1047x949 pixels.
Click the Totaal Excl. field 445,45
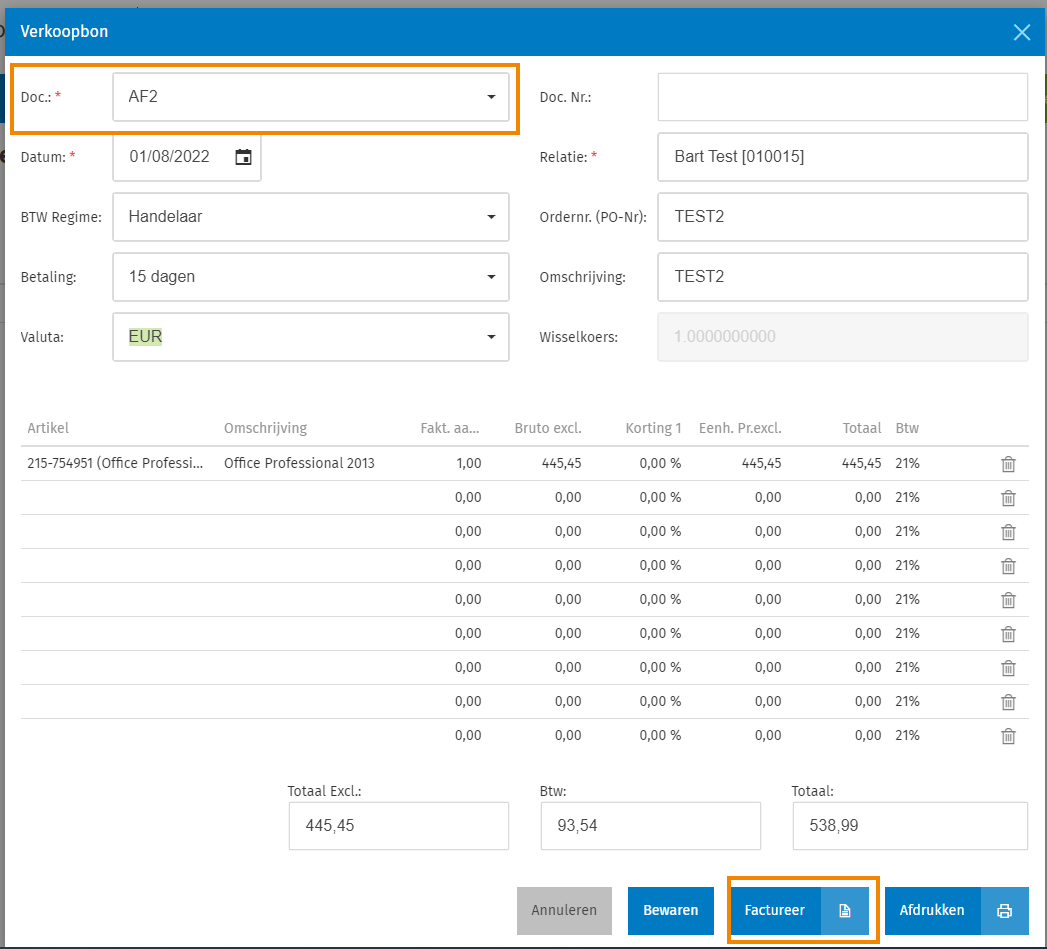click(399, 826)
